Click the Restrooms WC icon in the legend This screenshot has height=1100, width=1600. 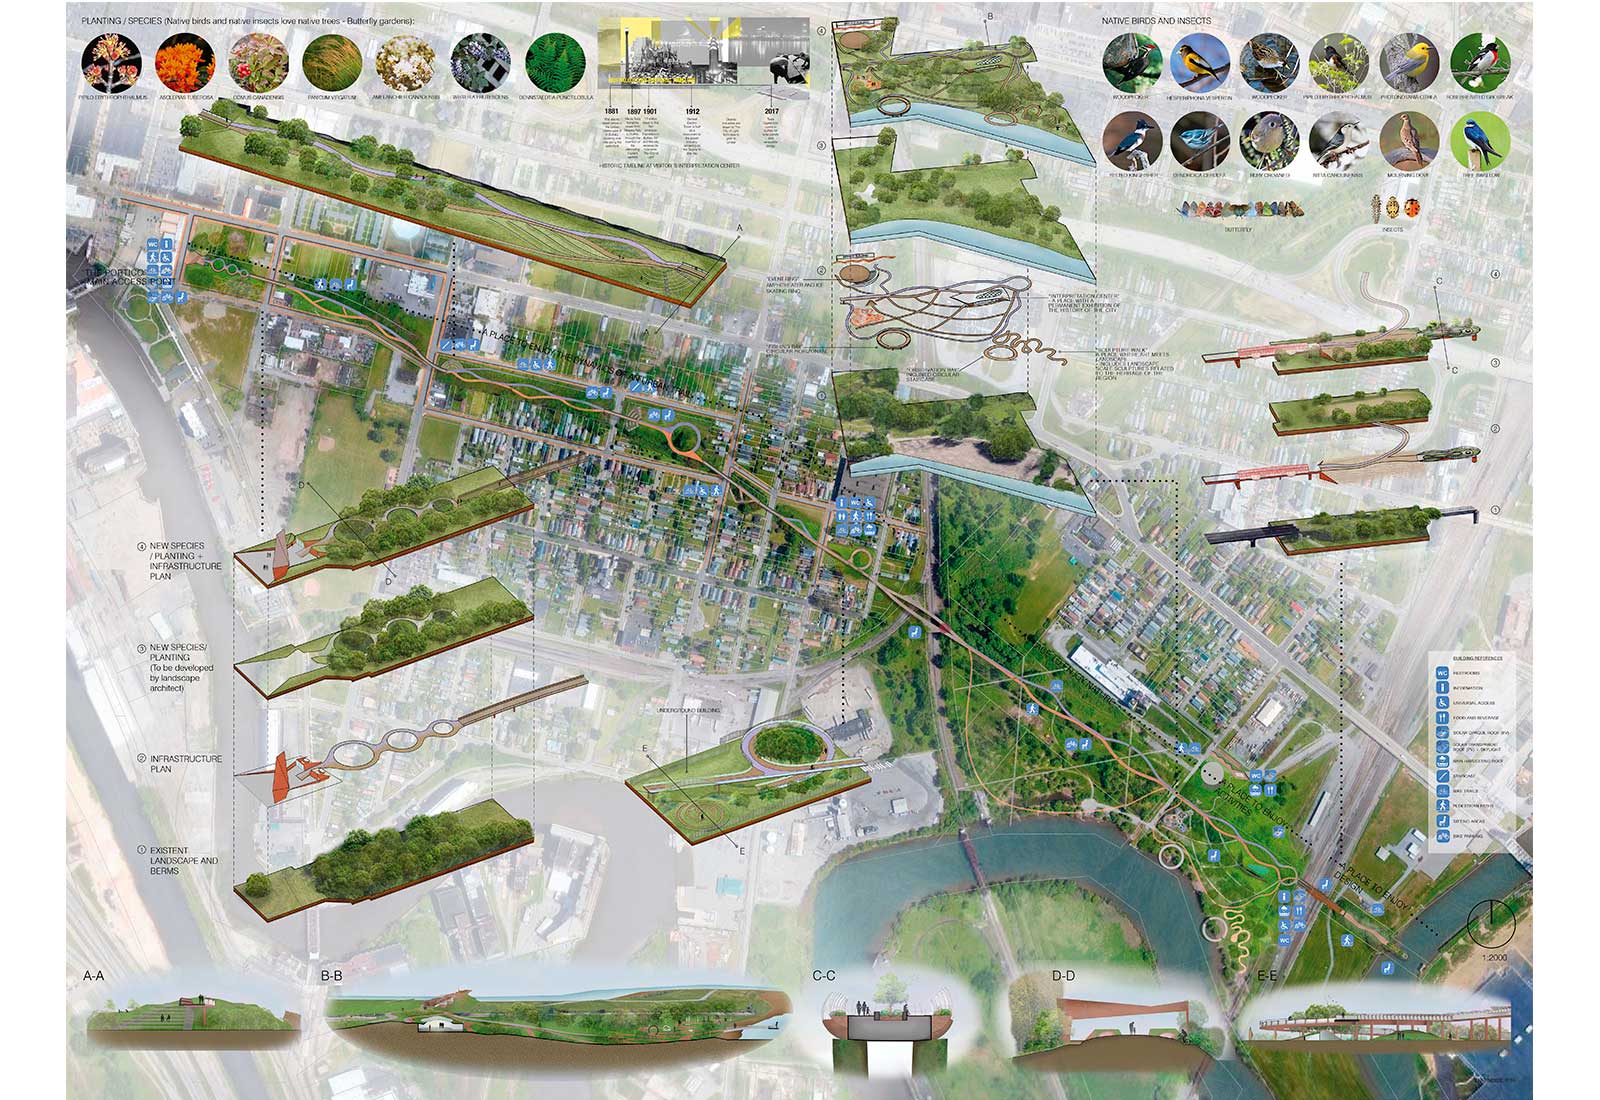point(1442,673)
